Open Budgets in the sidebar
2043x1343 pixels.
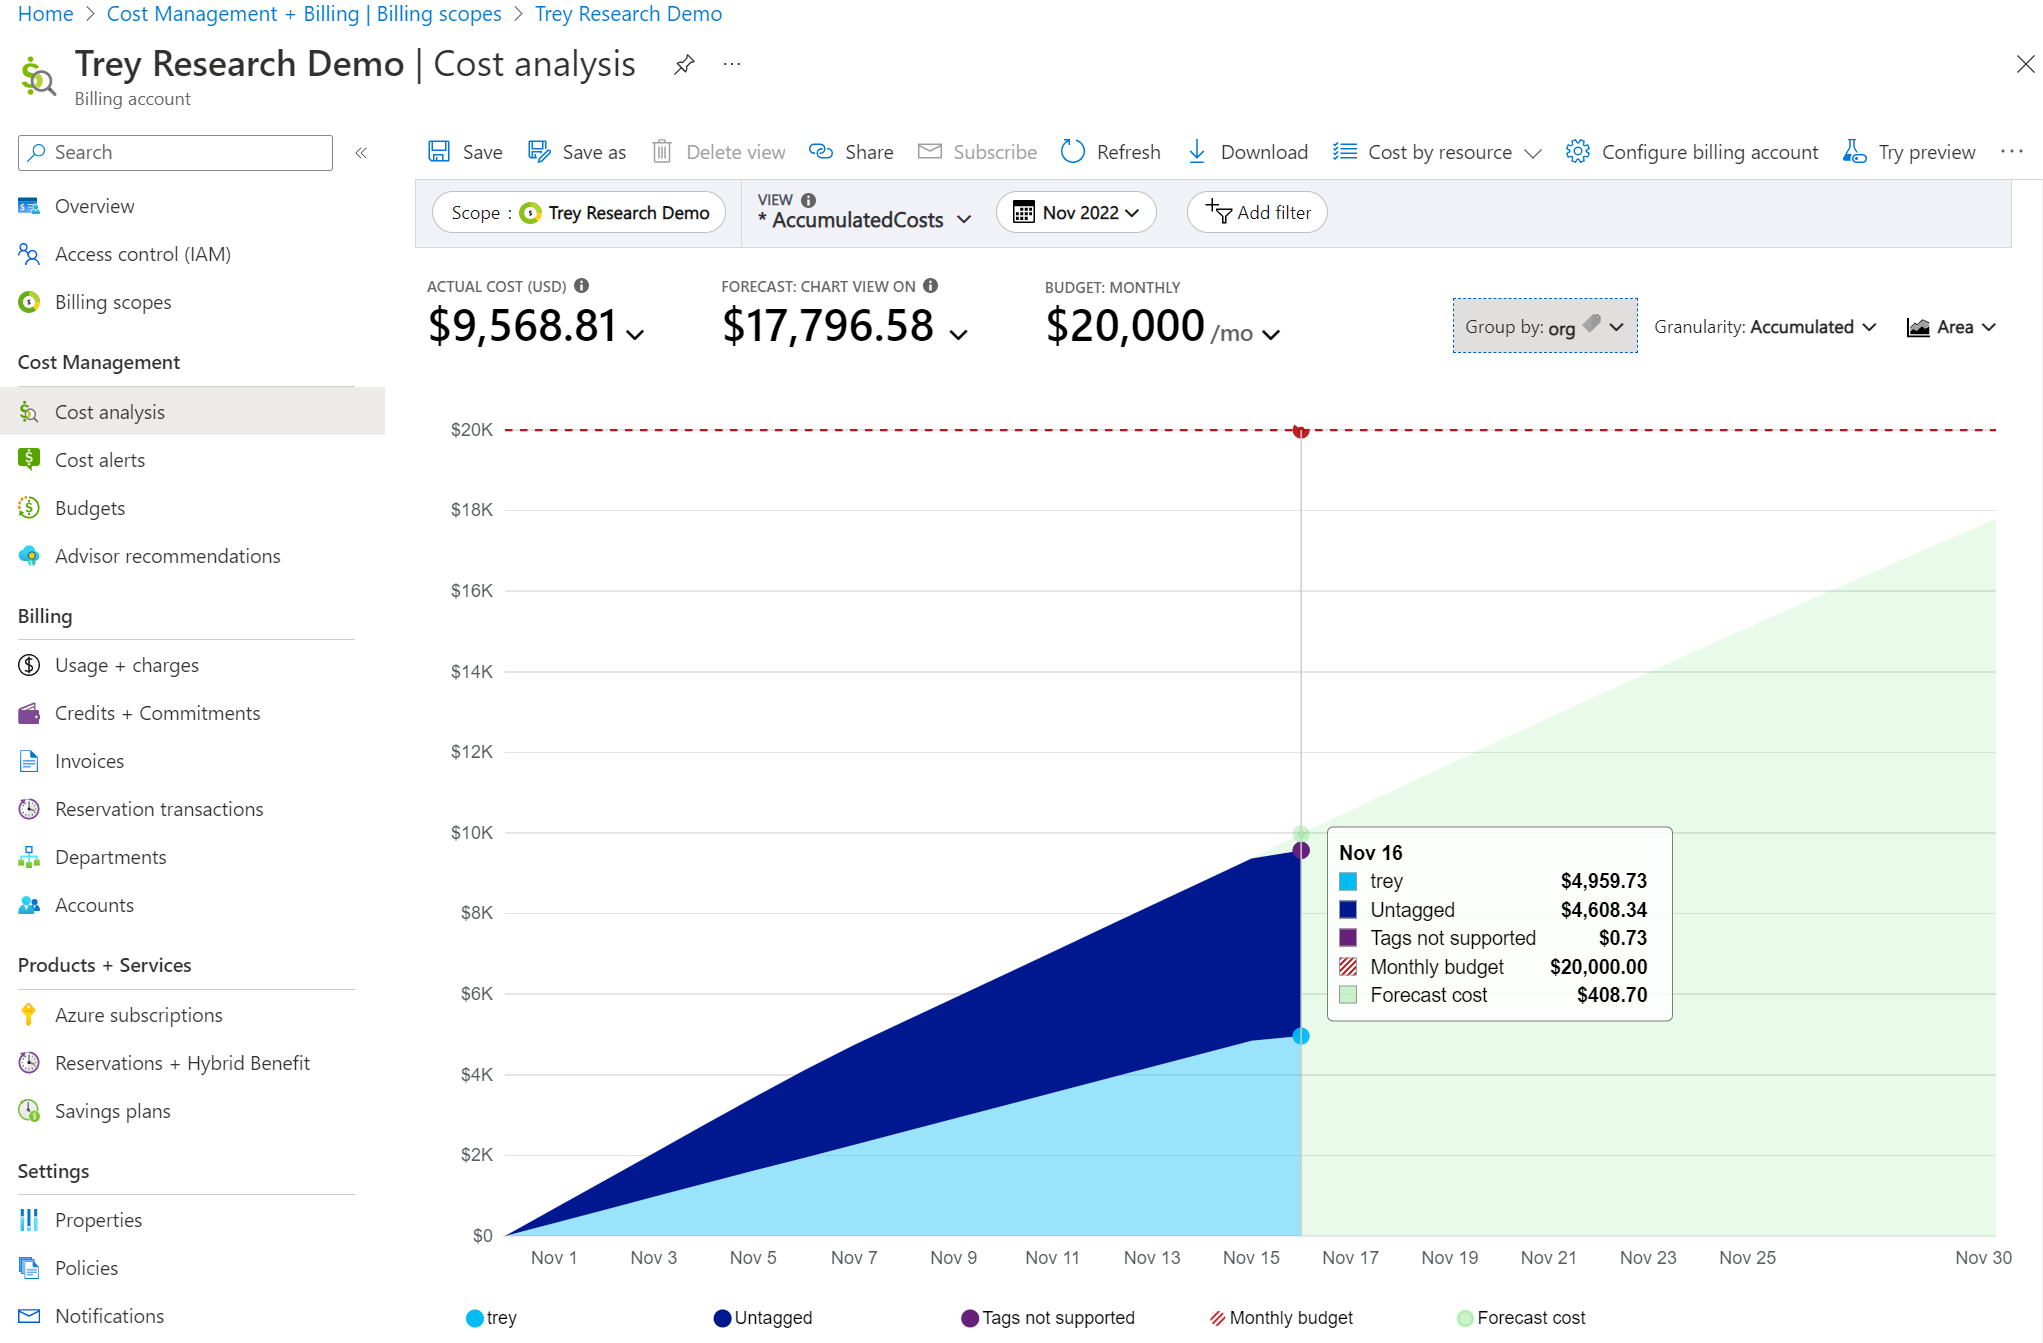point(90,508)
